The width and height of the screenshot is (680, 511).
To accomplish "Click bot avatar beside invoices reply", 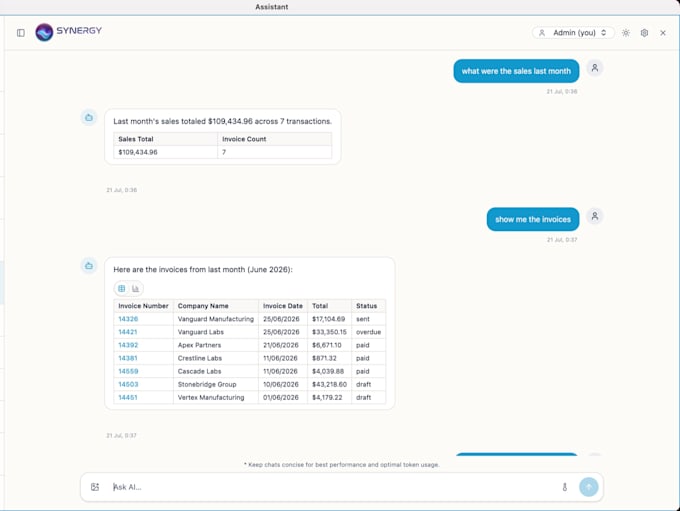I will pyautogui.click(x=89, y=266).
